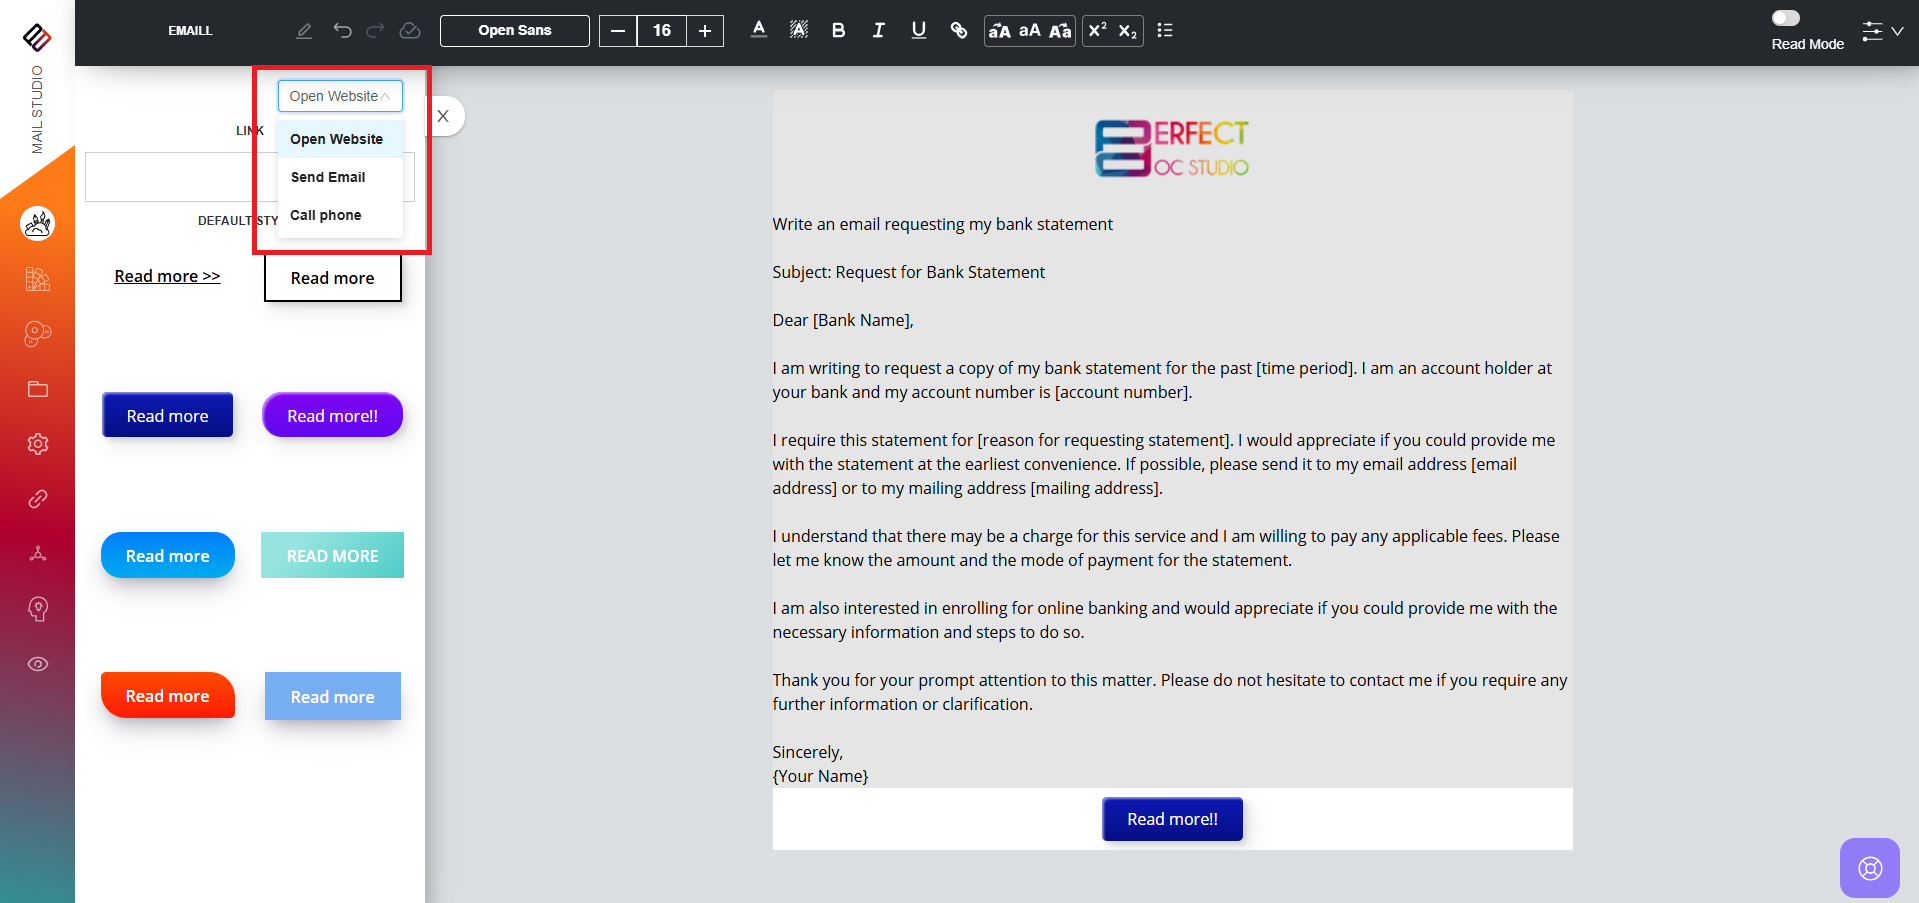
Task: Toggle the Read Mode switch
Action: (1786, 18)
